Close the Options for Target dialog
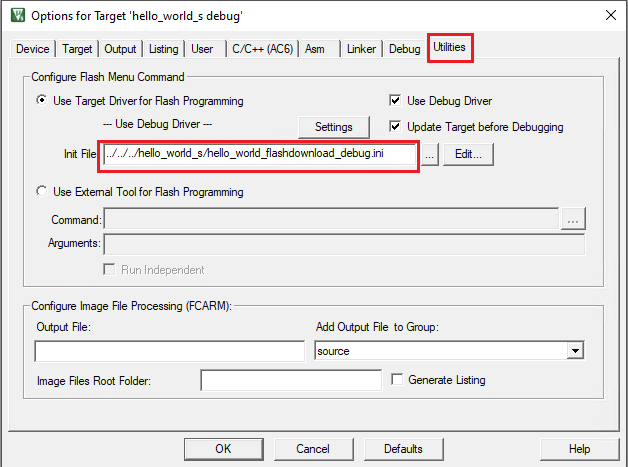The width and height of the screenshot is (628, 467). (x=609, y=15)
